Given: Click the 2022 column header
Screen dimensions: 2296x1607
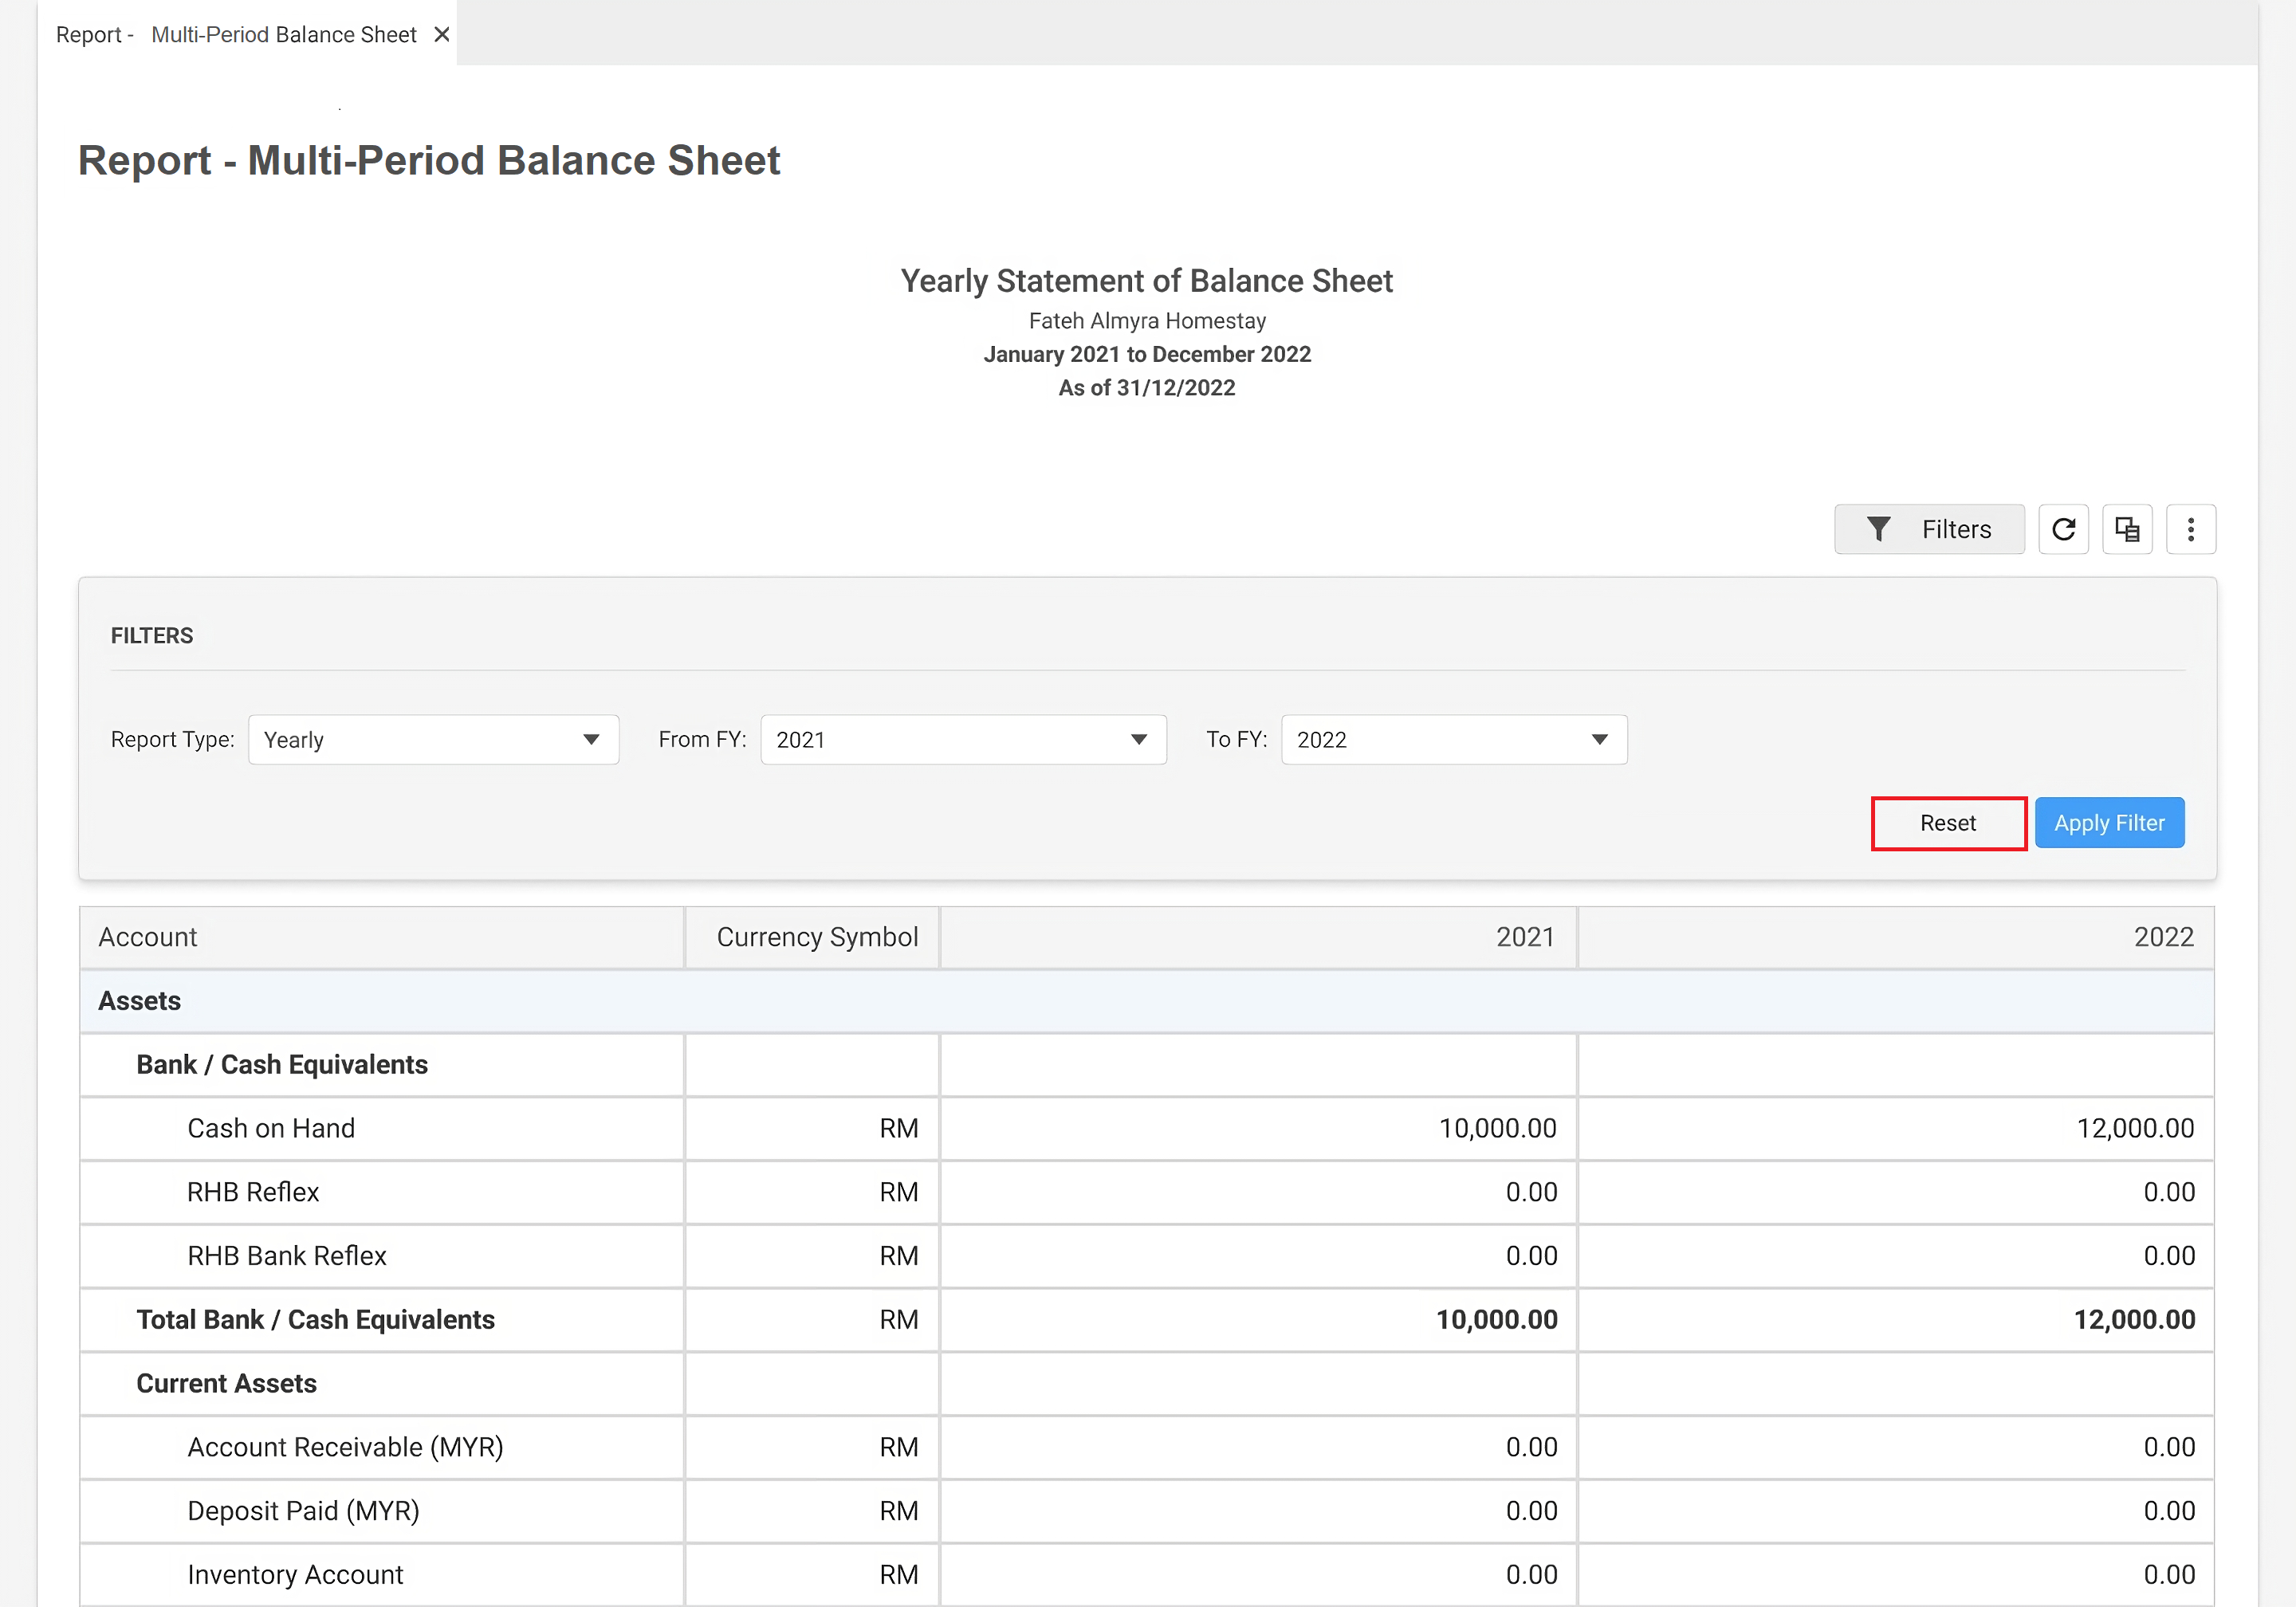Looking at the screenshot, I should coord(1896,937).
